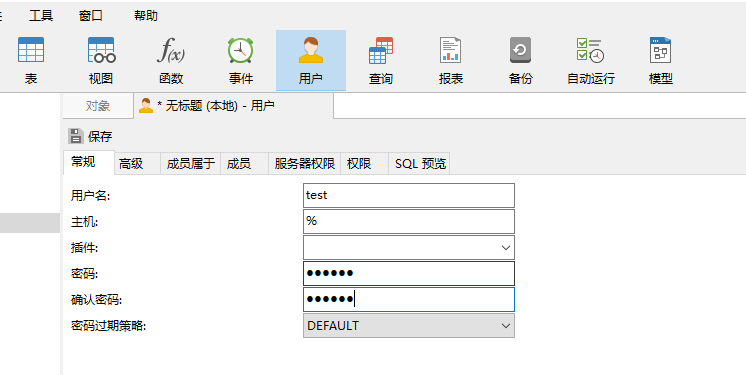Open the 帮助 menu
The width and height of the screenshot is (746, 375).
[x=146, y=16]
